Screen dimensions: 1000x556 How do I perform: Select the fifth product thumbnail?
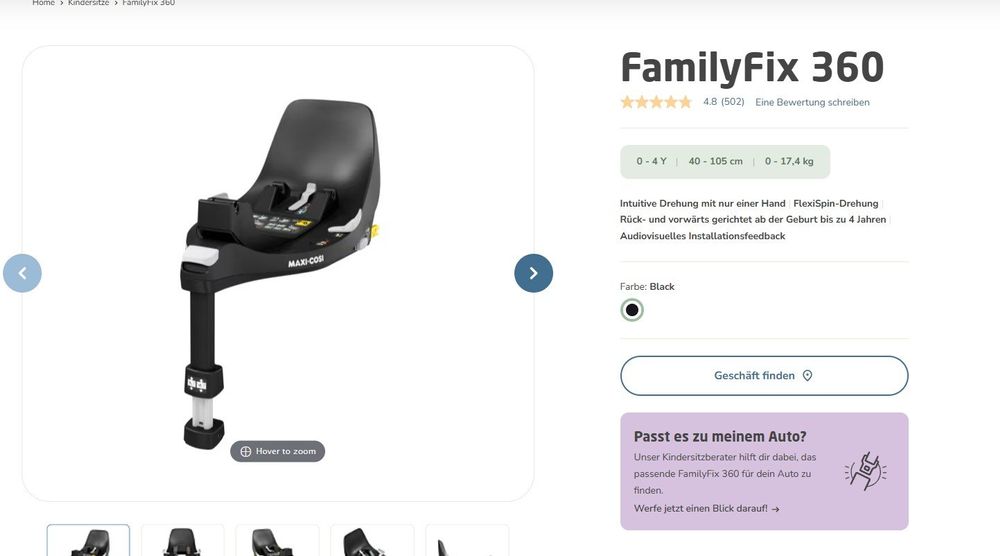pos(467,540)
